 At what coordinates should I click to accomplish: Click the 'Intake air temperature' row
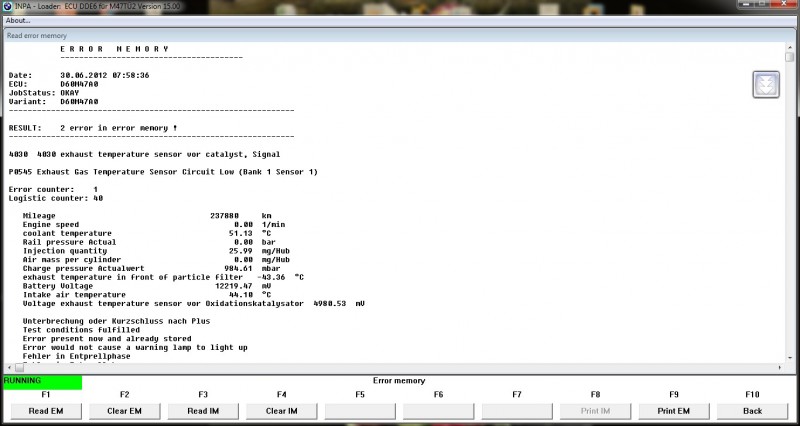click(x=147, y=294)
